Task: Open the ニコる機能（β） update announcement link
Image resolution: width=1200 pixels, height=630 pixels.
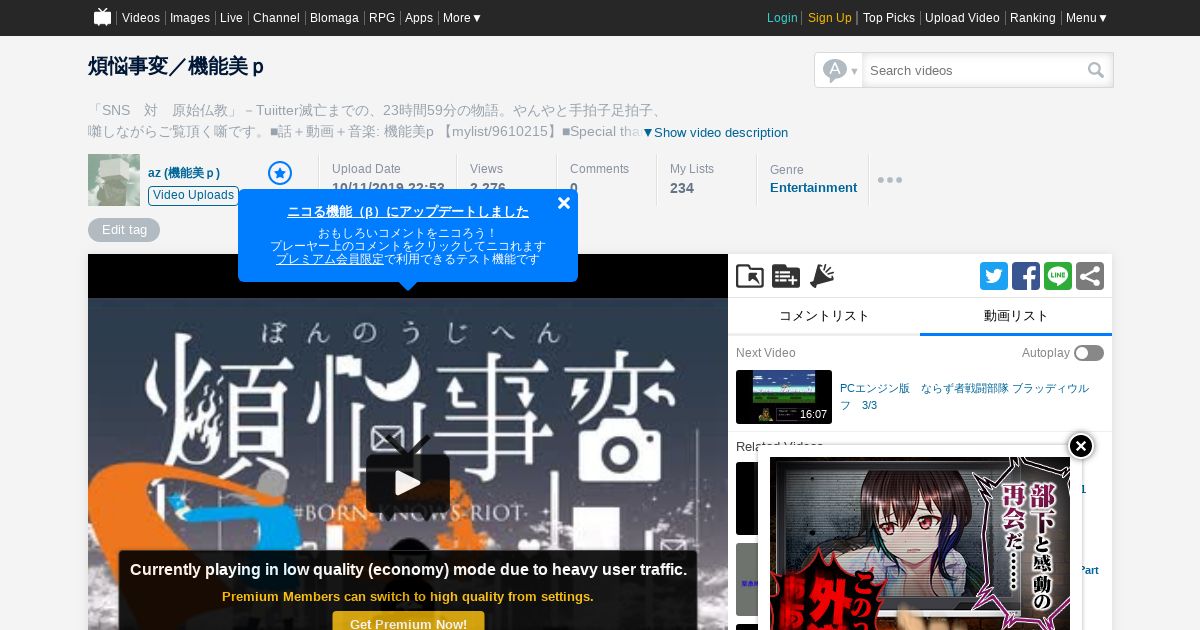Action: click(408, 211)
